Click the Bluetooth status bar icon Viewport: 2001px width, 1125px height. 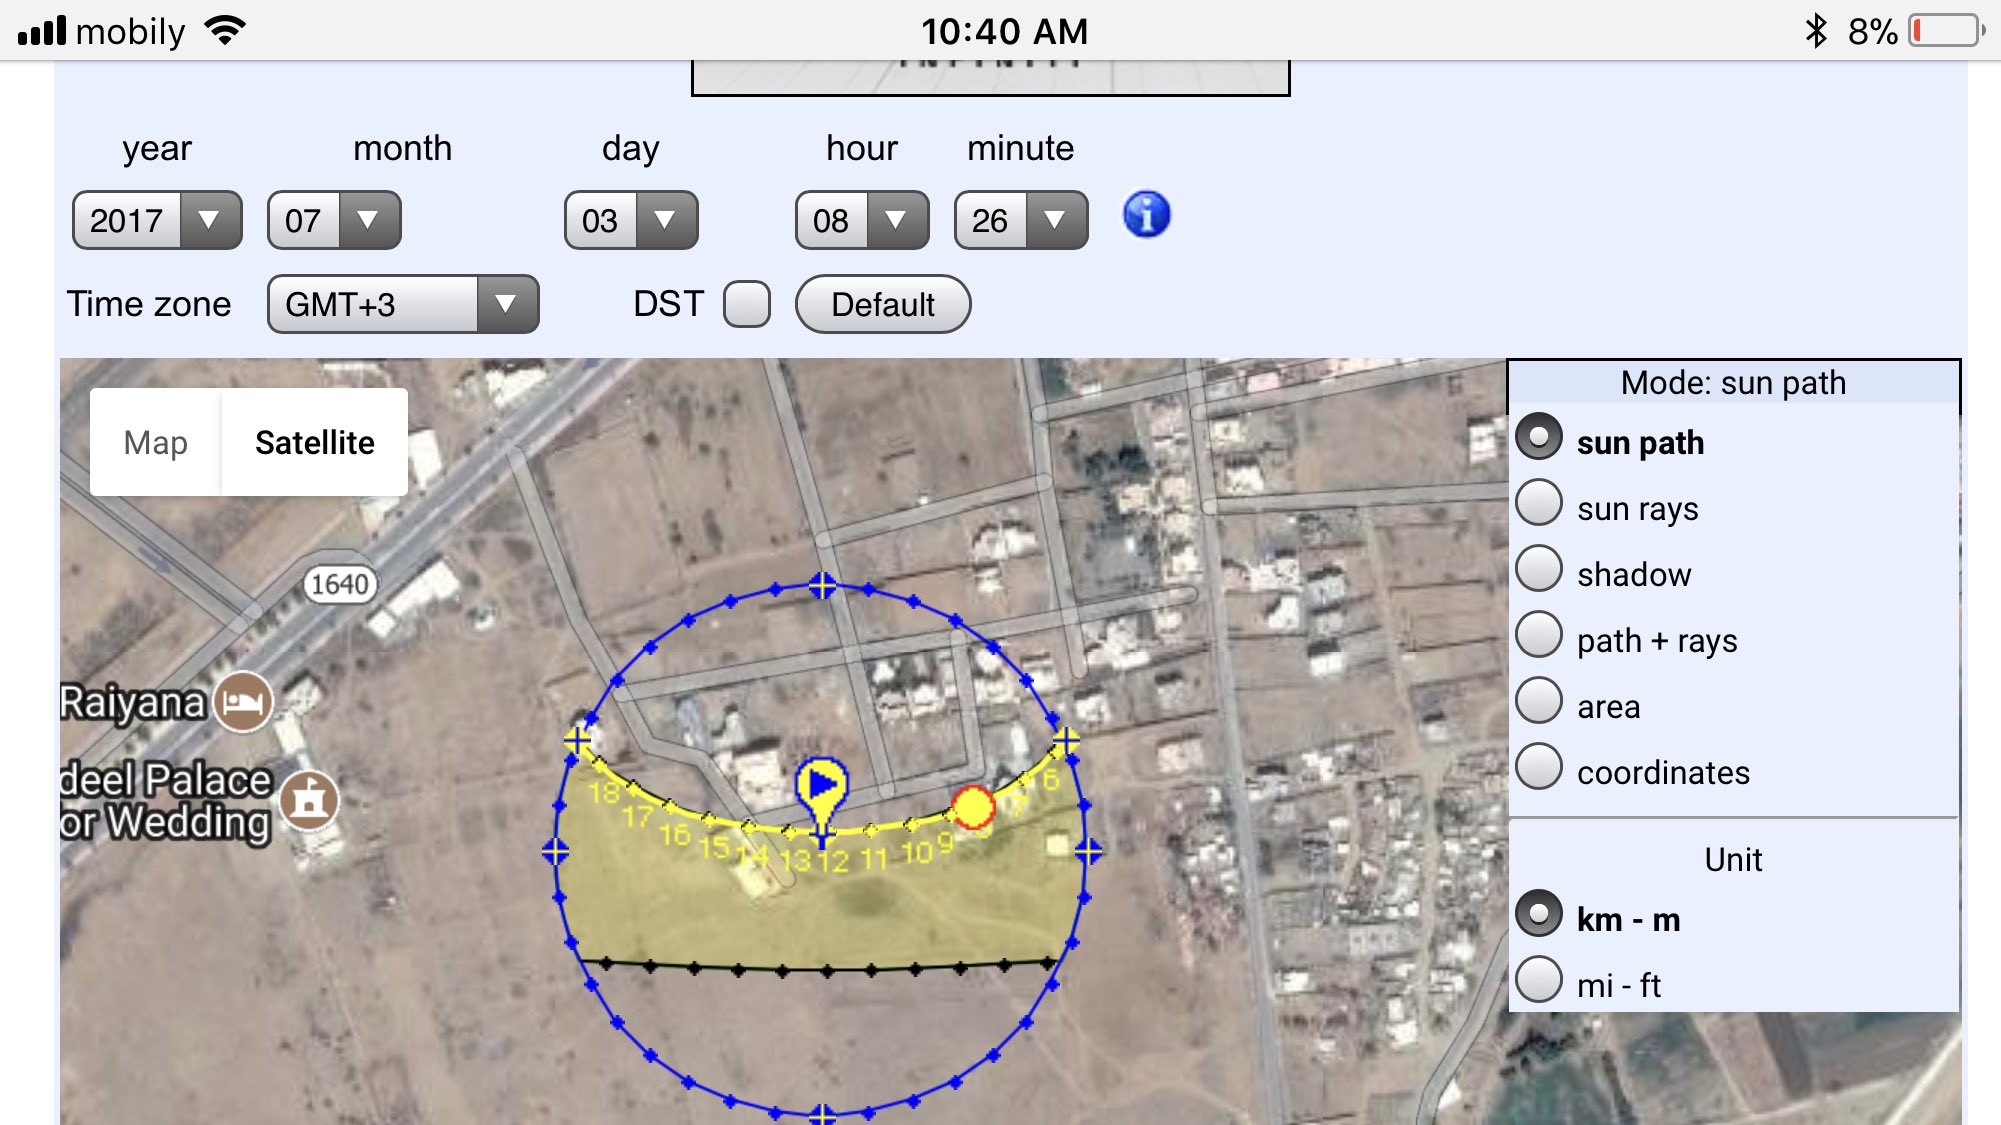click(x=1815, y=31)
